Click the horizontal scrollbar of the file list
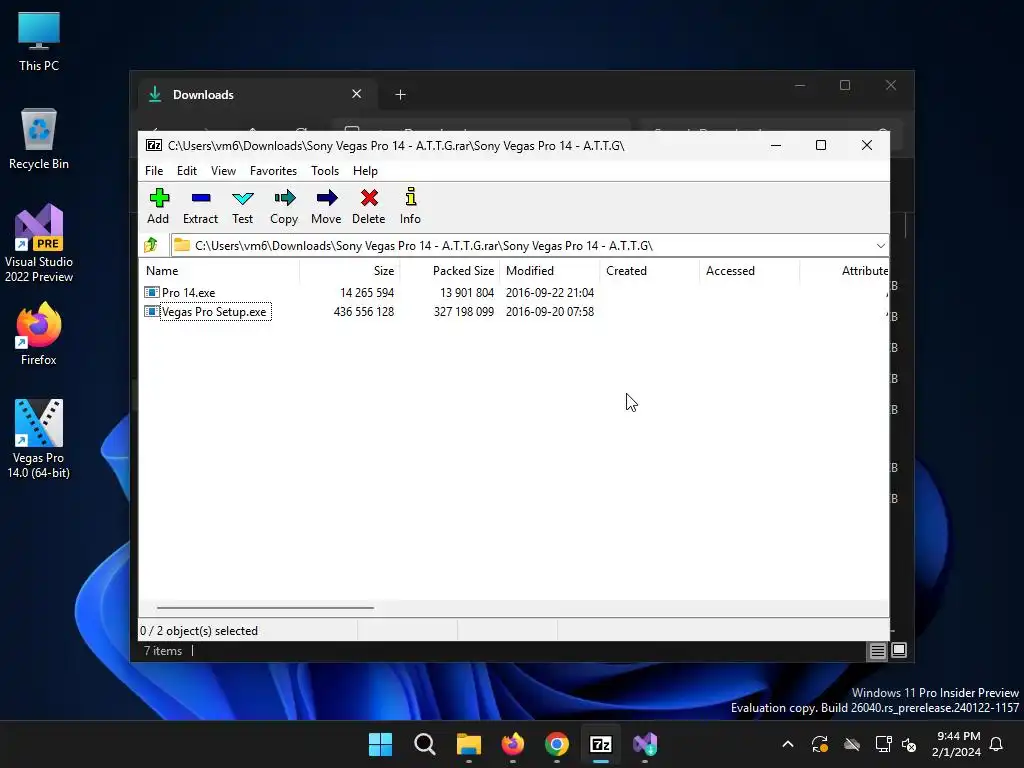The height and width of the screenshot is (768, 1024). pos(265,608)
